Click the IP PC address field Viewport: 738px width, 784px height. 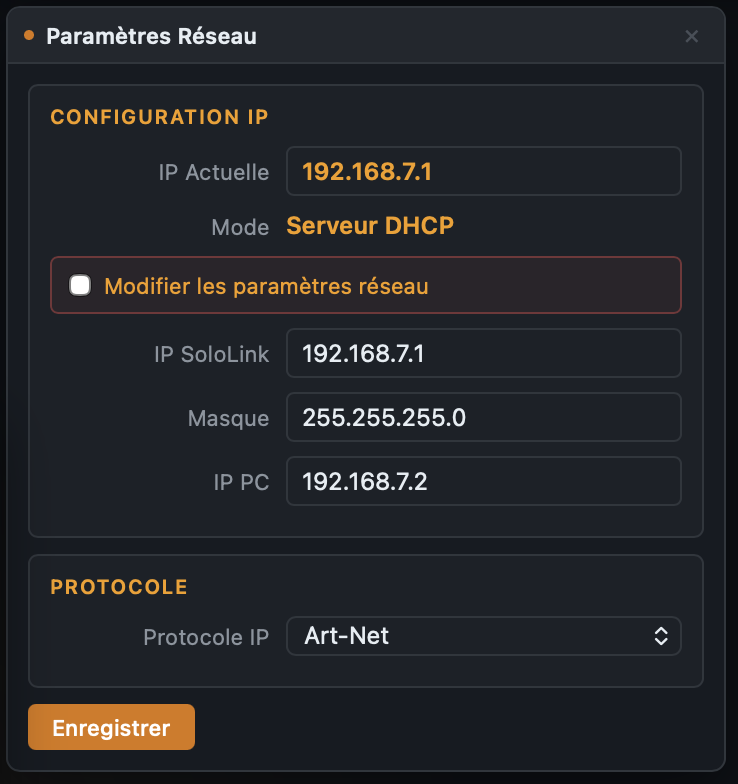pos(484,481)
